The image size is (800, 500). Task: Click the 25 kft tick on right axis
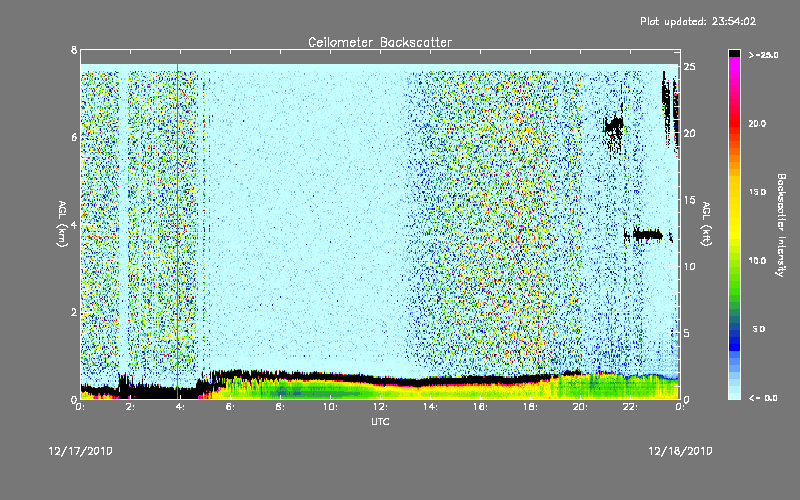click(690, 67)
